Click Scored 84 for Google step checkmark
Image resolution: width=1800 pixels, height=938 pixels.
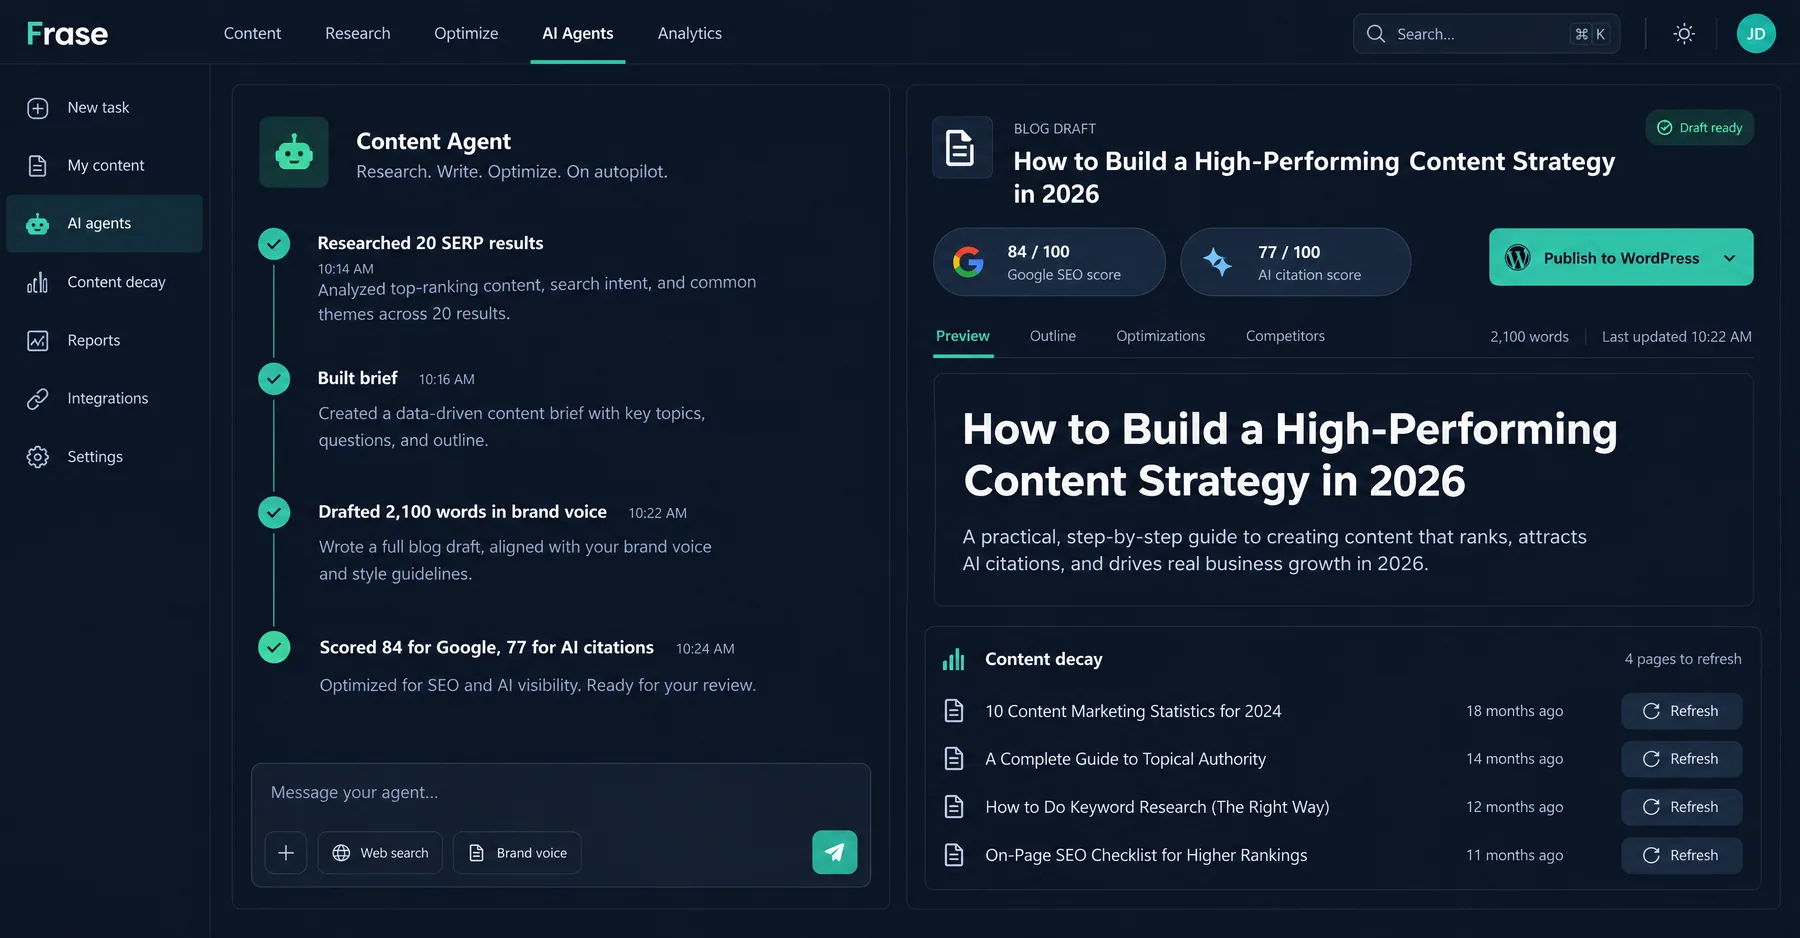(x=274, y=647)
